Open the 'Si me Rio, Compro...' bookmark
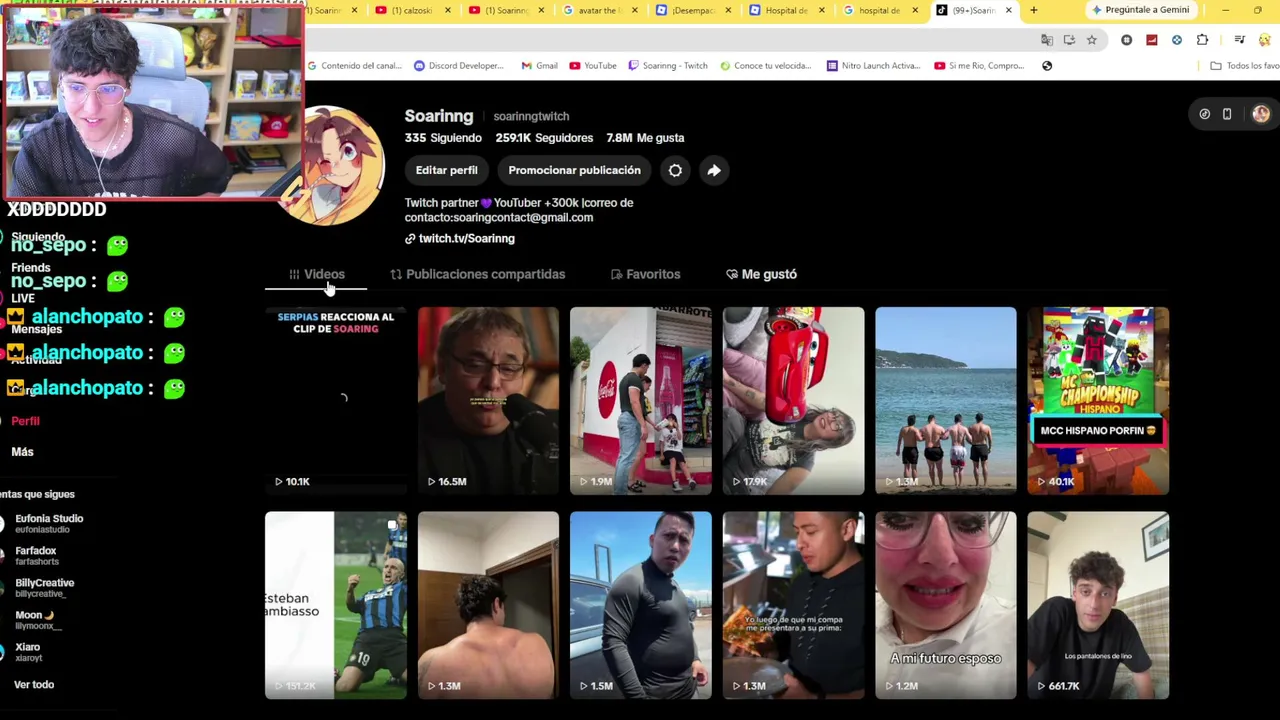 pyautogui.click(x=979, y=66)
